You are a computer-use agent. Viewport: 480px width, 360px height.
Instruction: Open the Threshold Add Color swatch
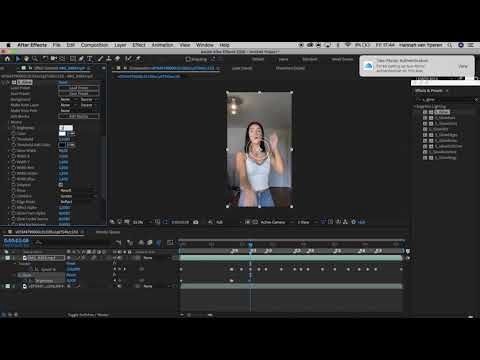coord(62,145)
